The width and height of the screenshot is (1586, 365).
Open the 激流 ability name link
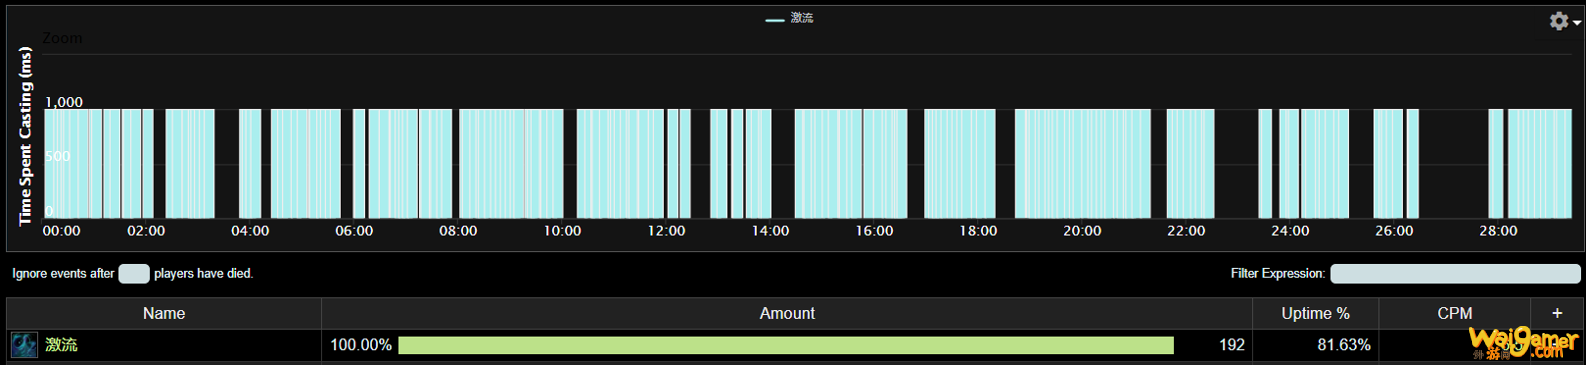click(61, 345)
